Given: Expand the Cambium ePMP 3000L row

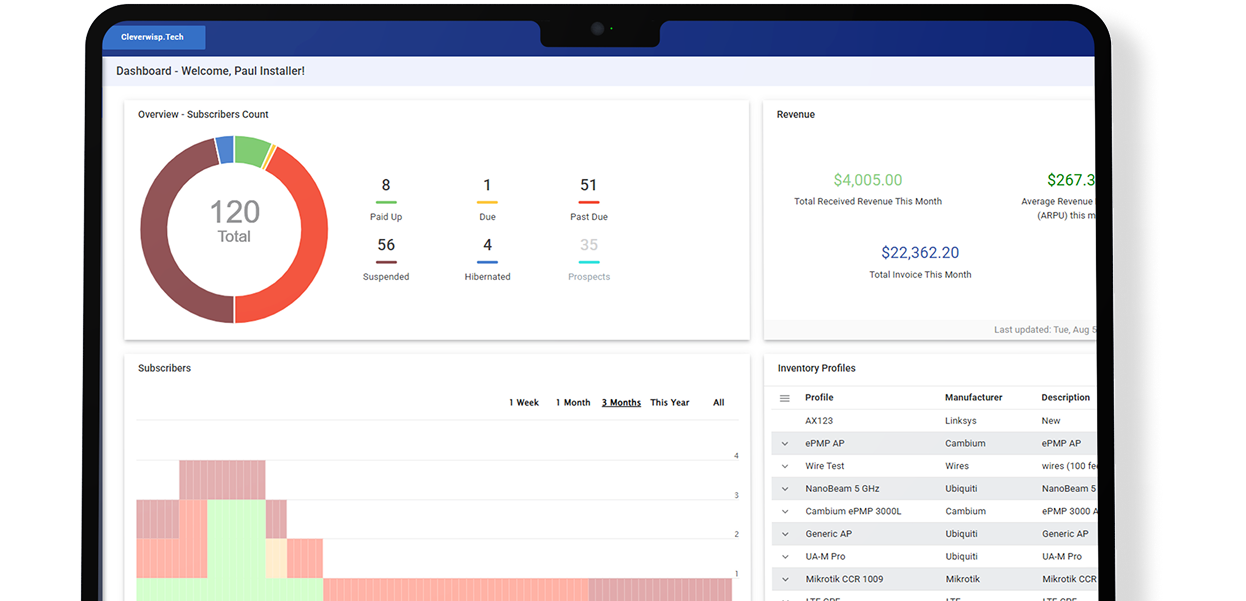Looking at the screenshot, I should click(x=785, y=511).
